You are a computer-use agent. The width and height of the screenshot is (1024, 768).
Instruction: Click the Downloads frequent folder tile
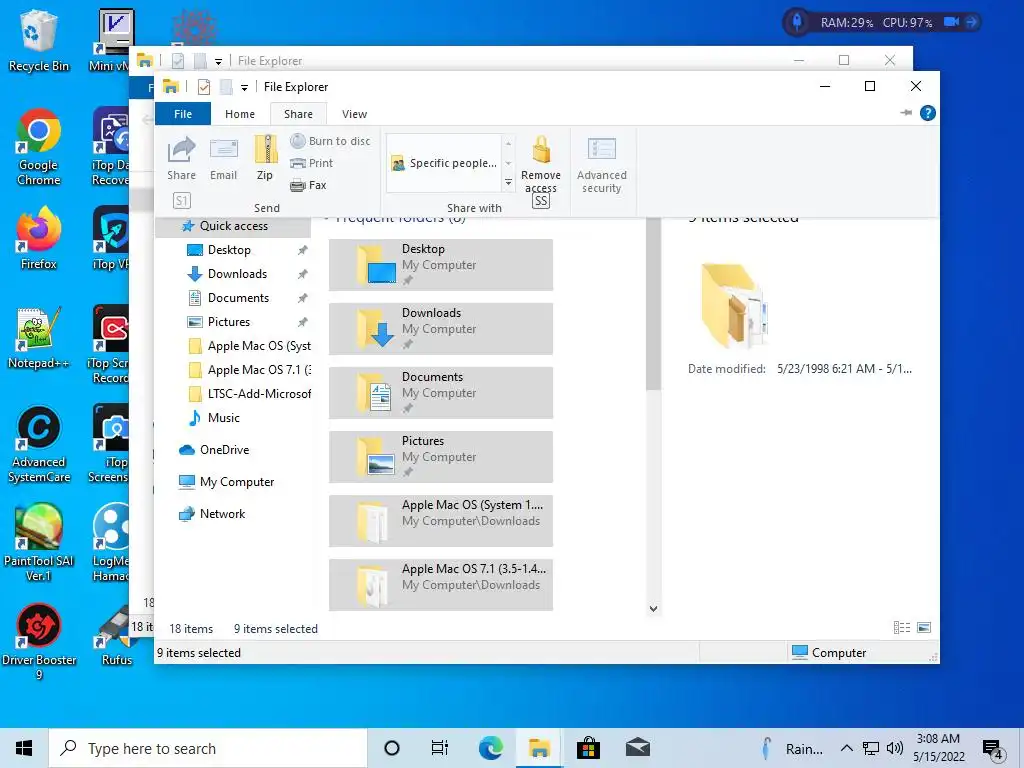point(441,328)
